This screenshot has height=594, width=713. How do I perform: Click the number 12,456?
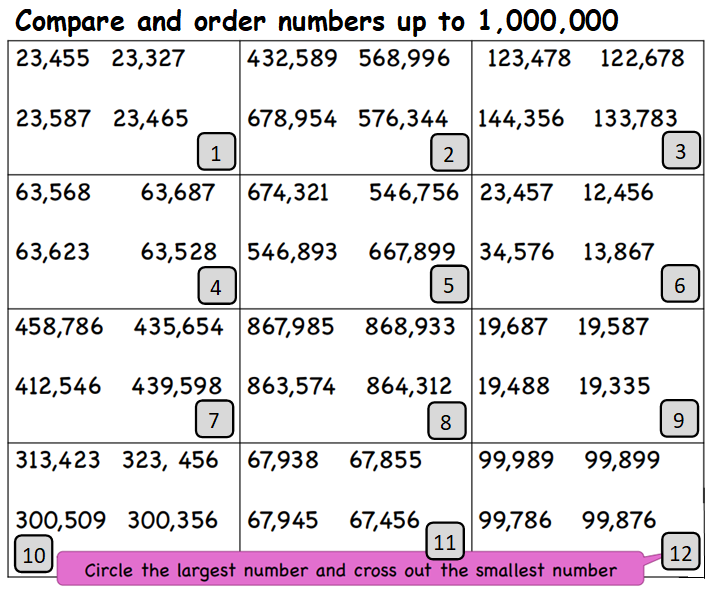point(618,192)
